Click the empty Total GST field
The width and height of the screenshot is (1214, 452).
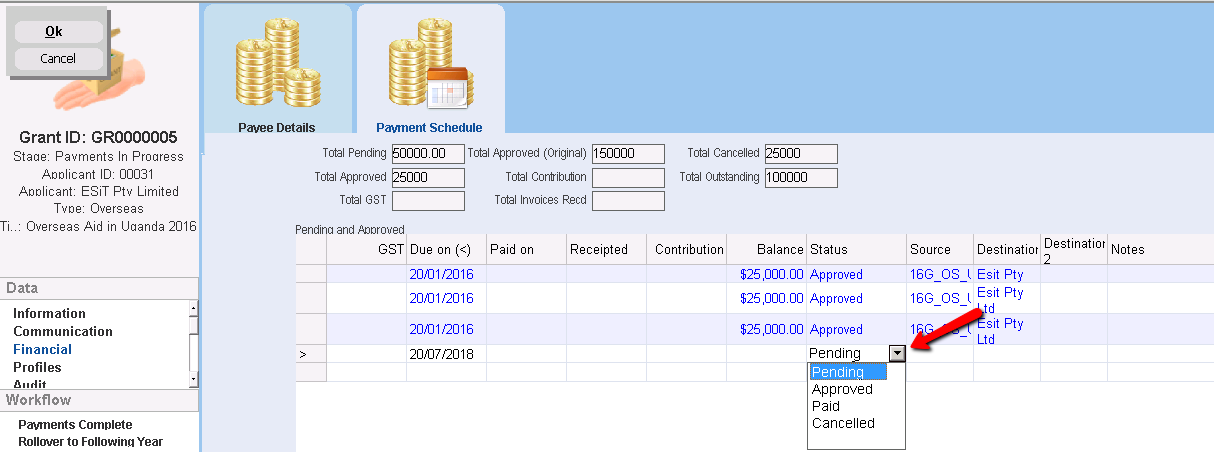click(428, 201)
